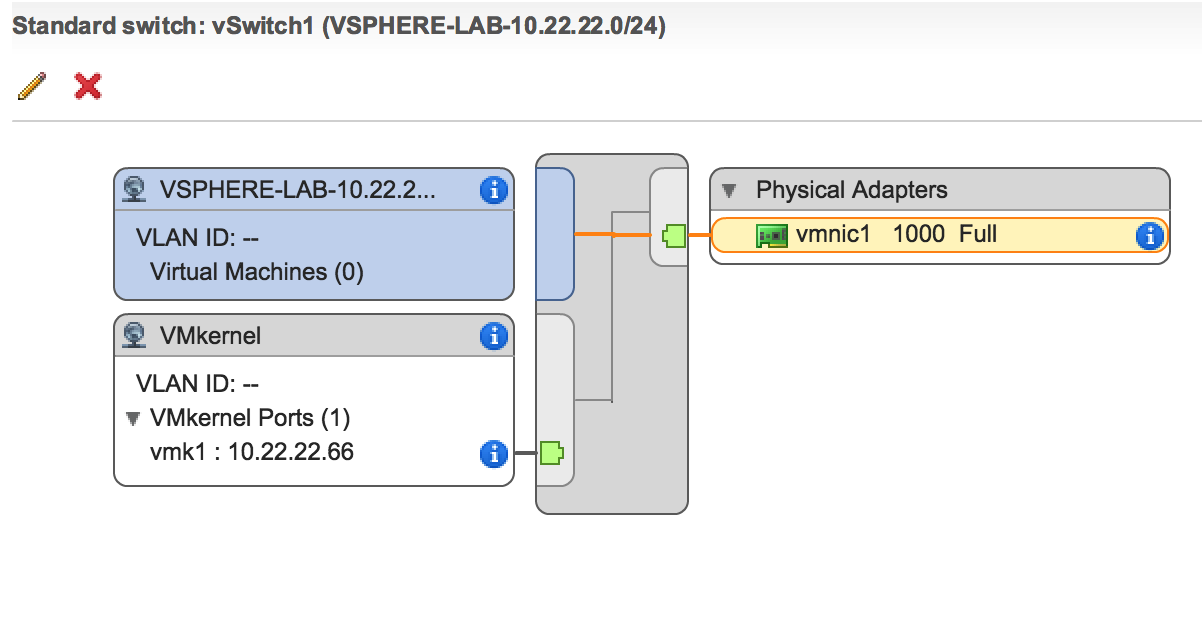This screenshot has height=628, width=1202.
Task: Collapse the Physical Adapters list
Action: pos(730,190)
